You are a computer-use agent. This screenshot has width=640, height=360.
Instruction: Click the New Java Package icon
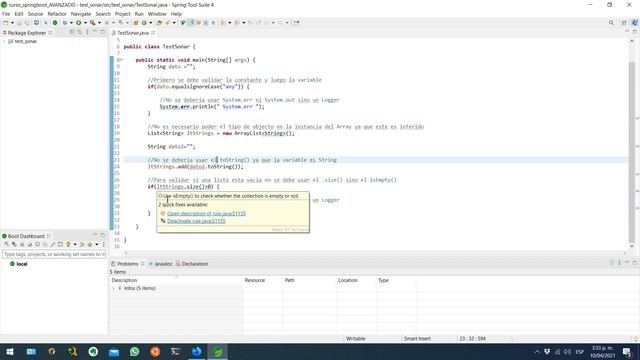pos(136,23)
